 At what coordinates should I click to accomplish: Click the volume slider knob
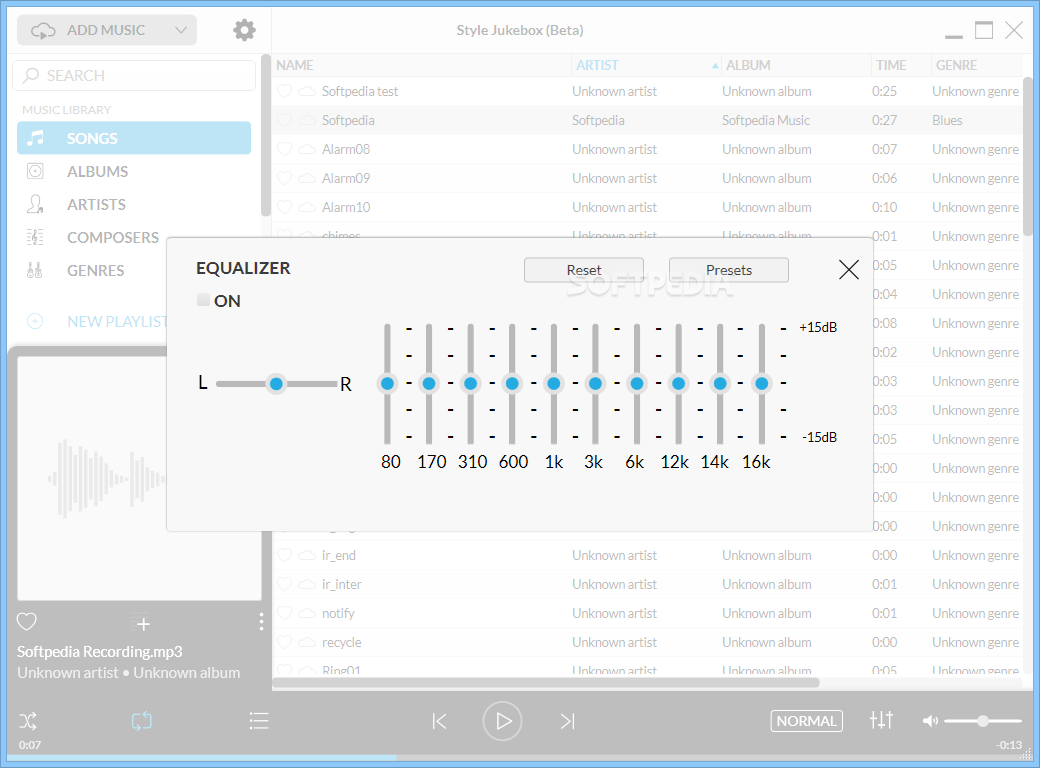pos(983,721)
